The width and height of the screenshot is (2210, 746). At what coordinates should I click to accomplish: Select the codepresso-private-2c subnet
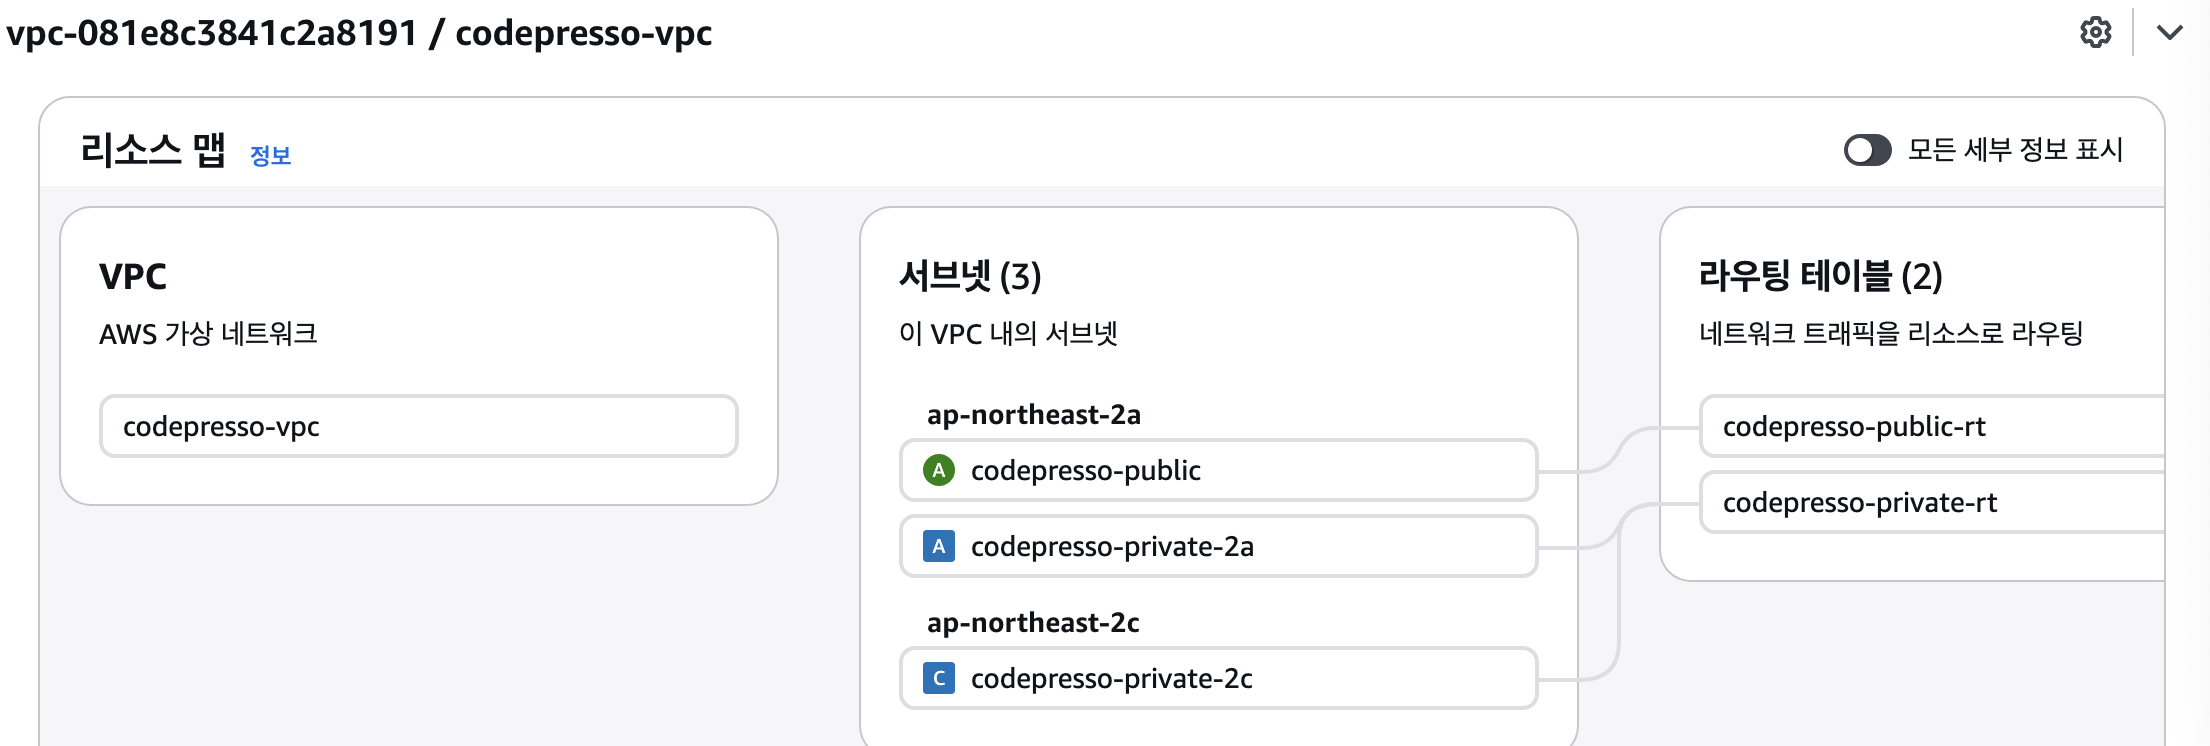[x=1218, y=678]
